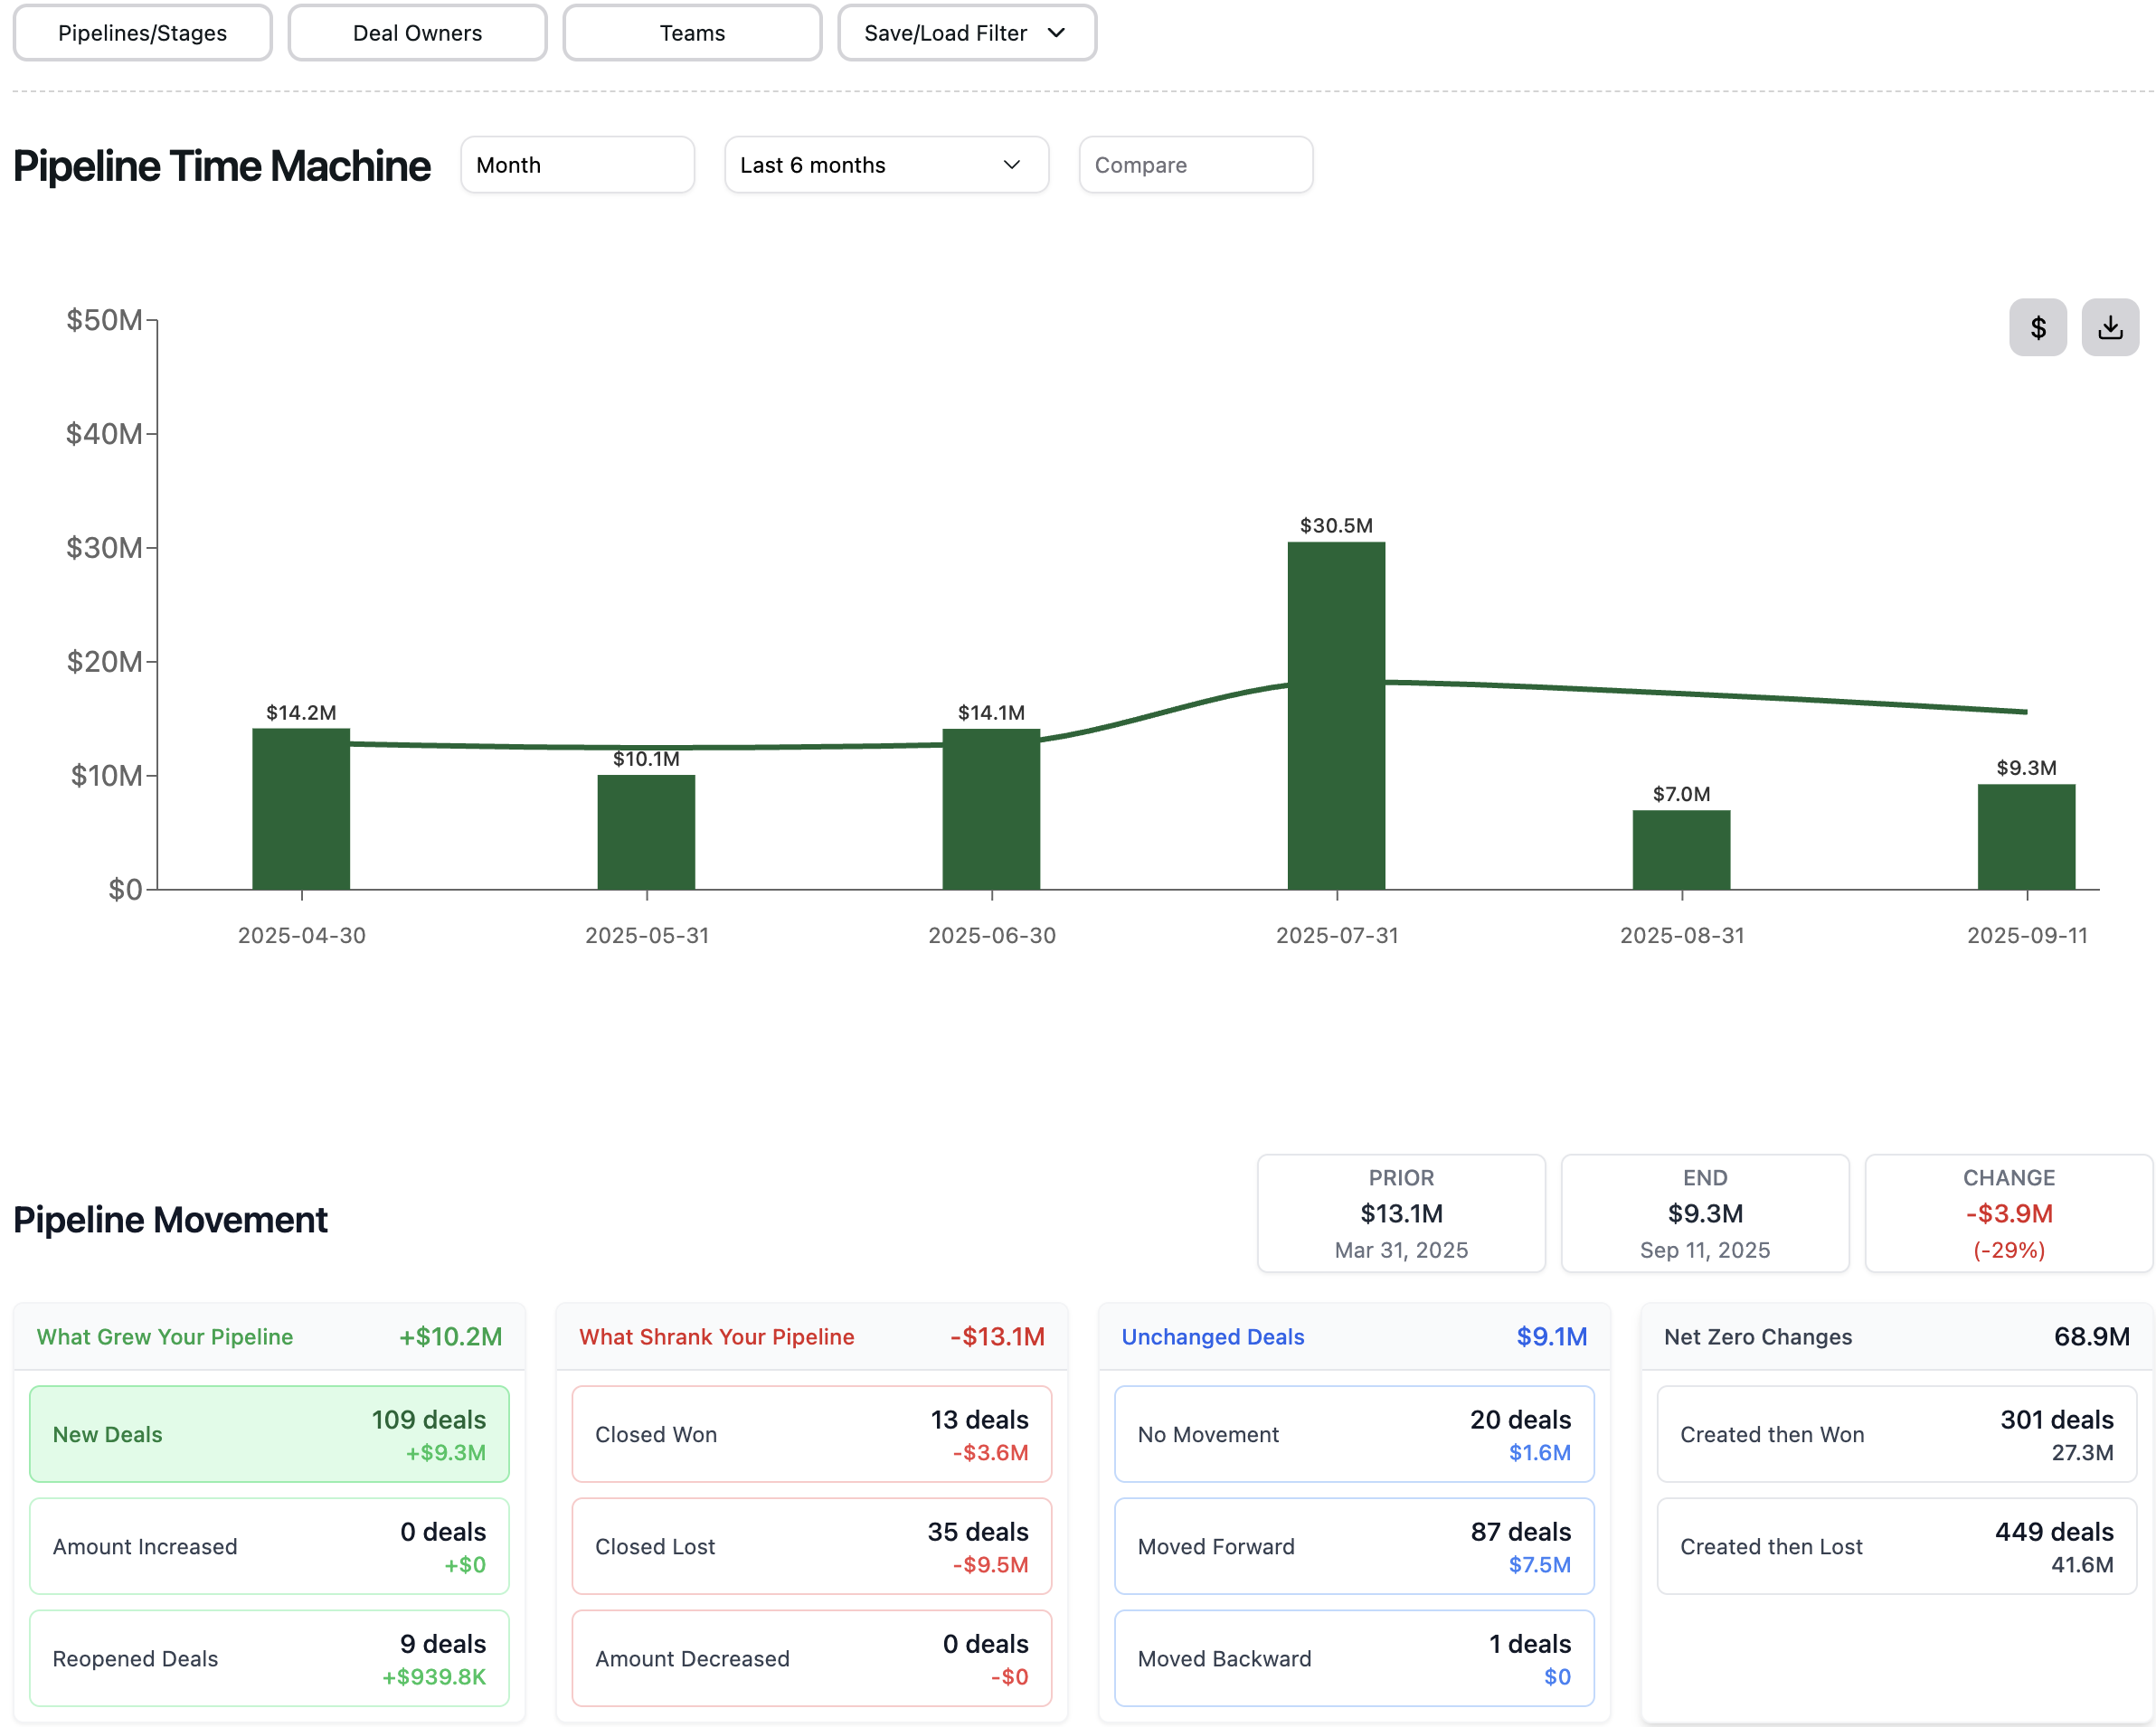Viewport: 2156px width, 1727px height.
Task: Open the Moved Forward deals card
Action: point(1354,1546)
